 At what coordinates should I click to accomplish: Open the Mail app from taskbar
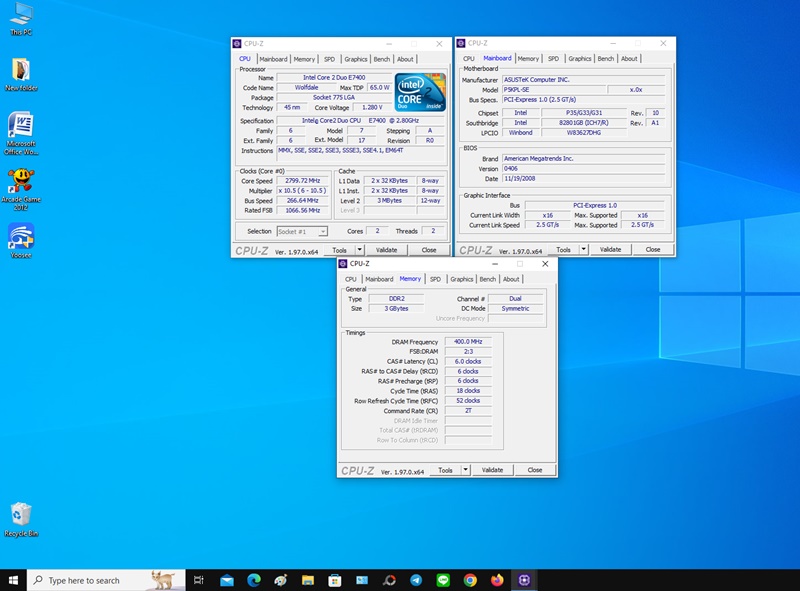(x=227, y=580)
